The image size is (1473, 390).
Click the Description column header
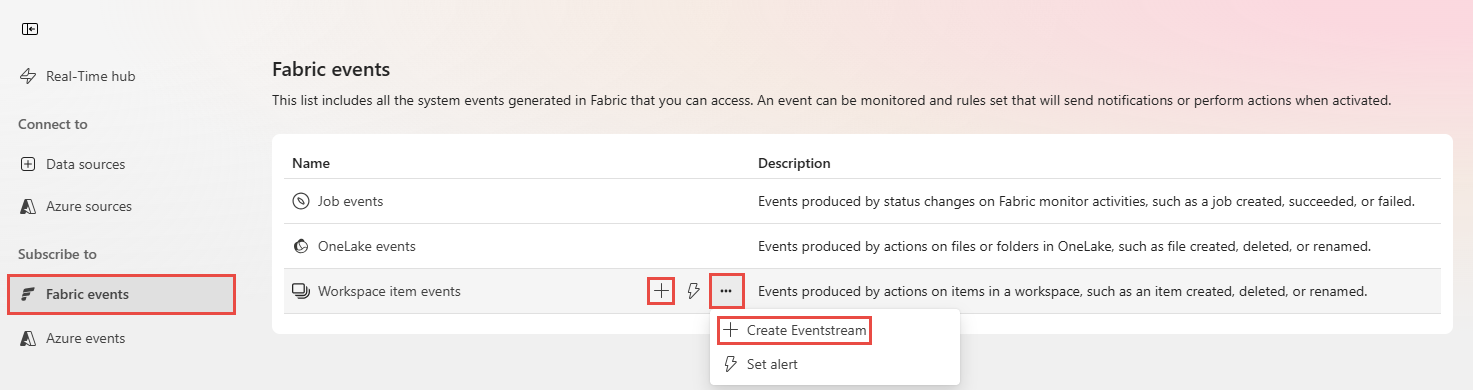tap(794, 163)
